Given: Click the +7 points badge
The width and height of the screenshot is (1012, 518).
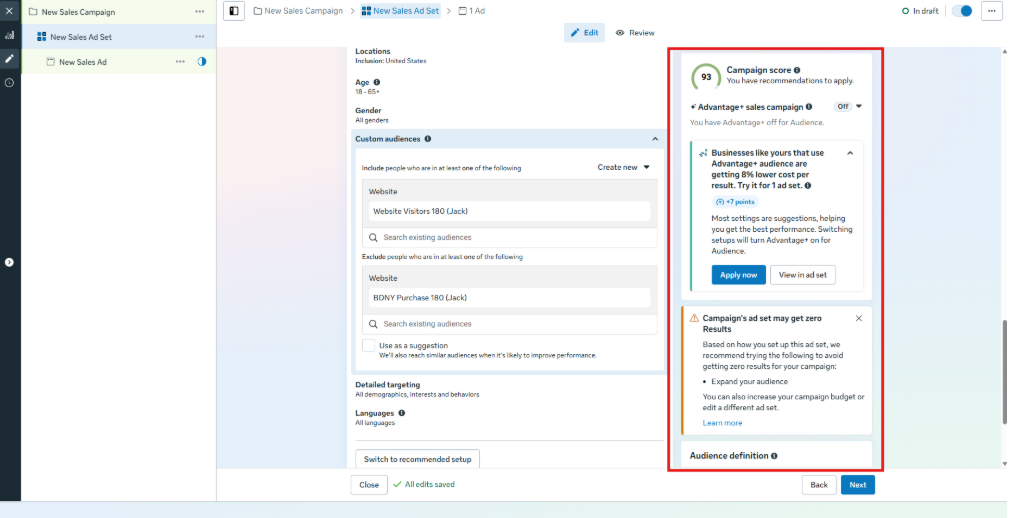Looking at the screenshot, I should click(734, 202).
